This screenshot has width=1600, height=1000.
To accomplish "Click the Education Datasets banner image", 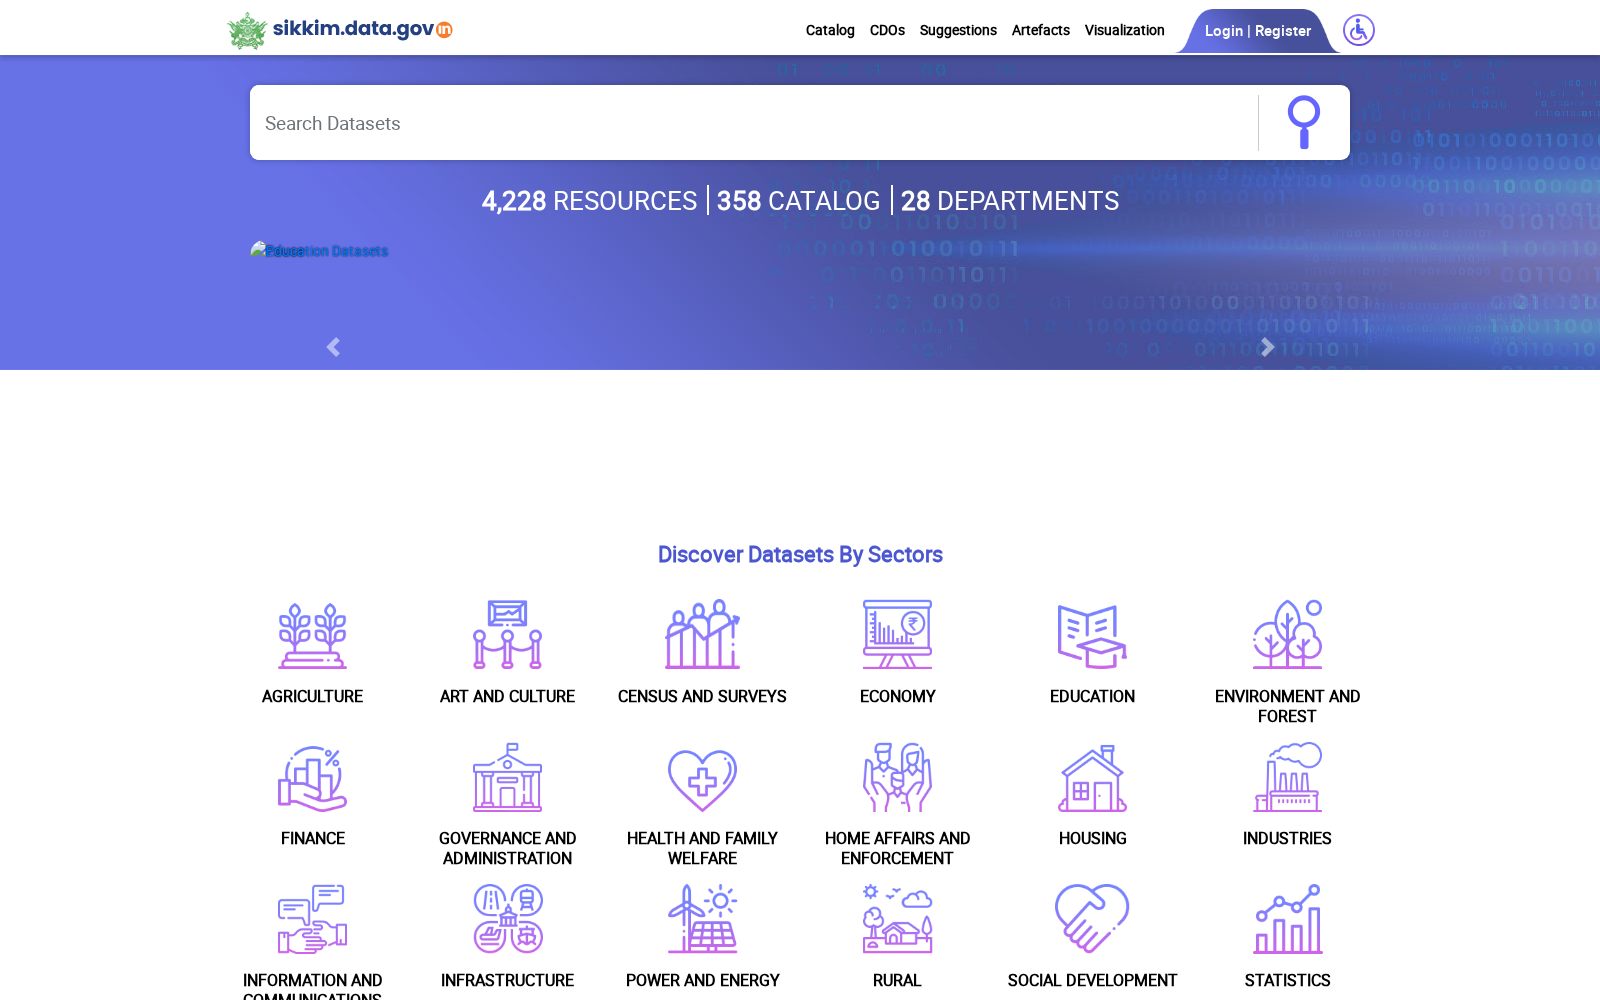I will 319,250.
